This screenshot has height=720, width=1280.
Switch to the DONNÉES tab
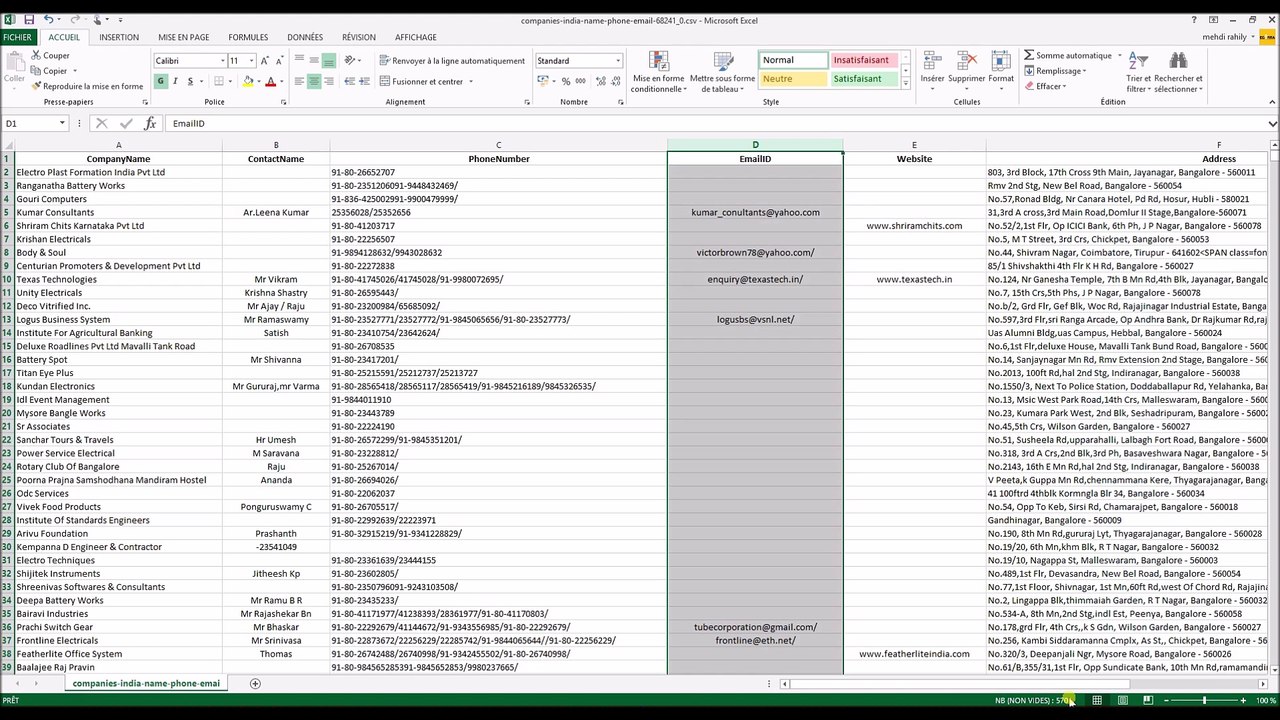coord(305,37)
